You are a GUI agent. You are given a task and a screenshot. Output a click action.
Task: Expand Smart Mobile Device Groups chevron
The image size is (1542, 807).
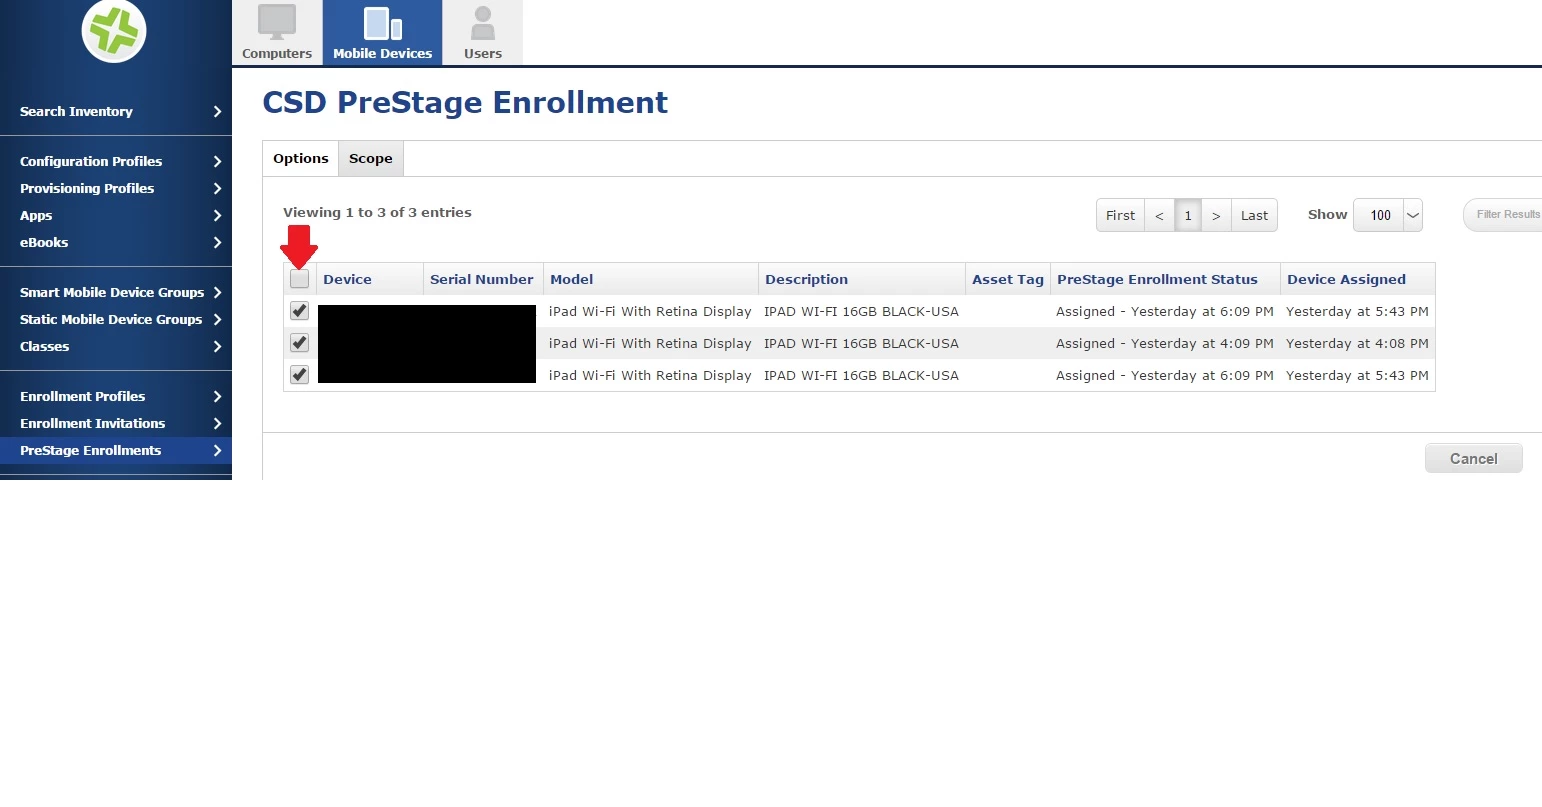(x=217, y=292)
